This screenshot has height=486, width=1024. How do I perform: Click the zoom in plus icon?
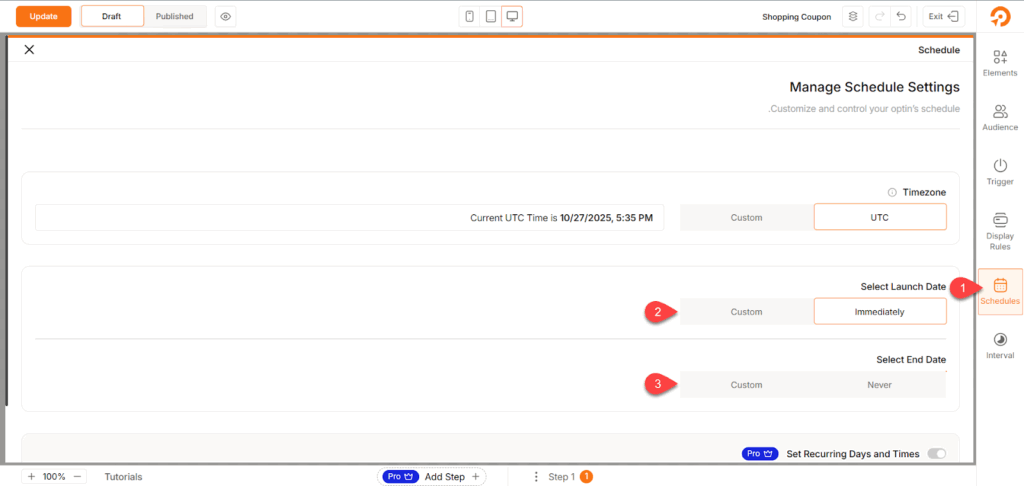point(31,477)
